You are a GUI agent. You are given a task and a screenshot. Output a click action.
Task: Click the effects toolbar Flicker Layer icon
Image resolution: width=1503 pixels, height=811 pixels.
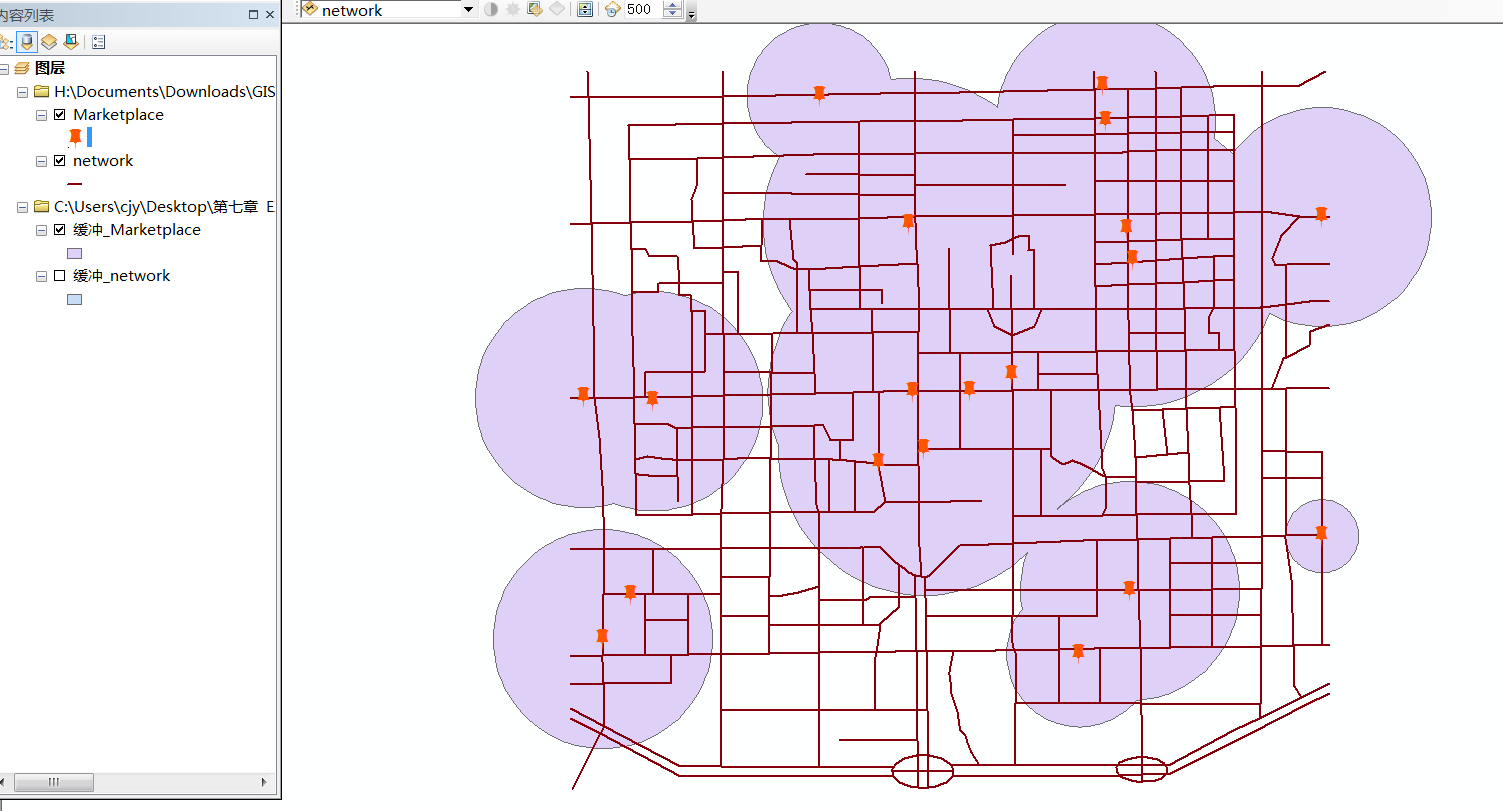coord(612,10)
